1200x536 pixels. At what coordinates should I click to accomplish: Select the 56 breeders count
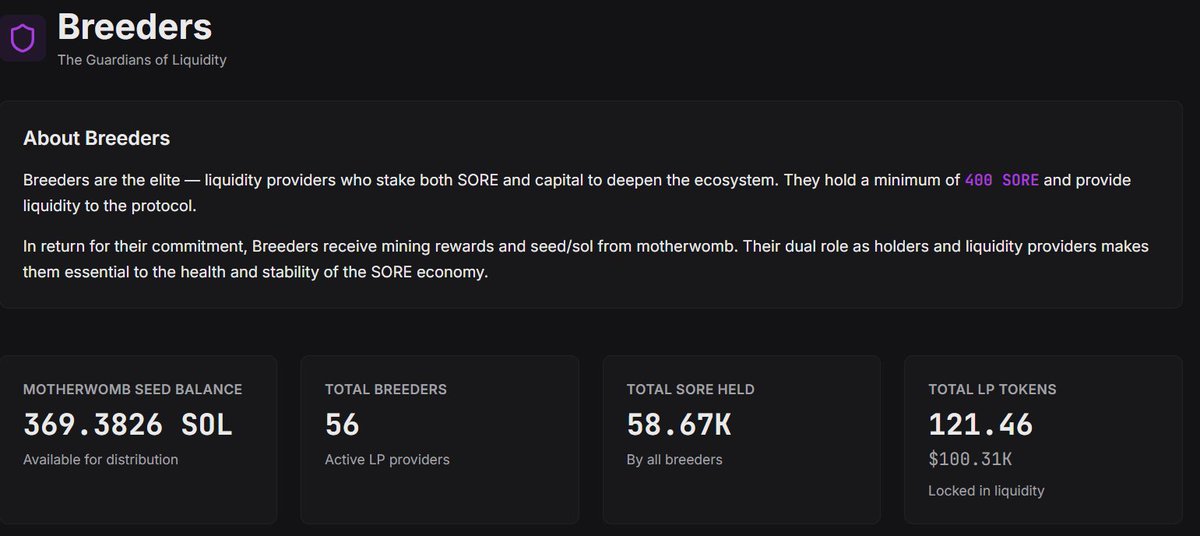point(342,425)
